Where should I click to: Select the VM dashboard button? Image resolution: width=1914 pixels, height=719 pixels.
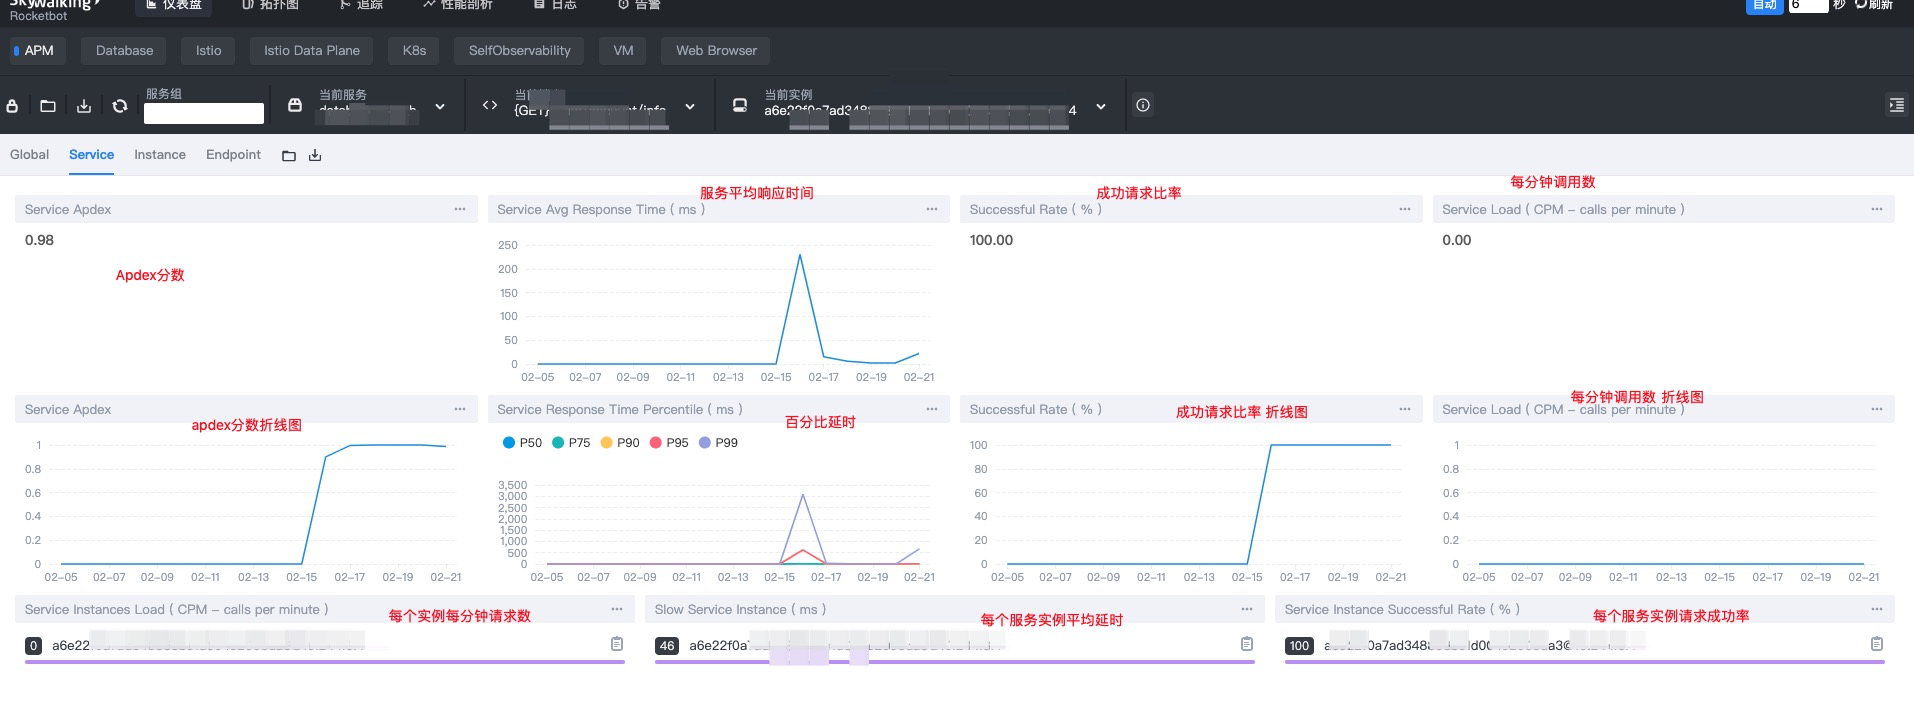point(623,51)
